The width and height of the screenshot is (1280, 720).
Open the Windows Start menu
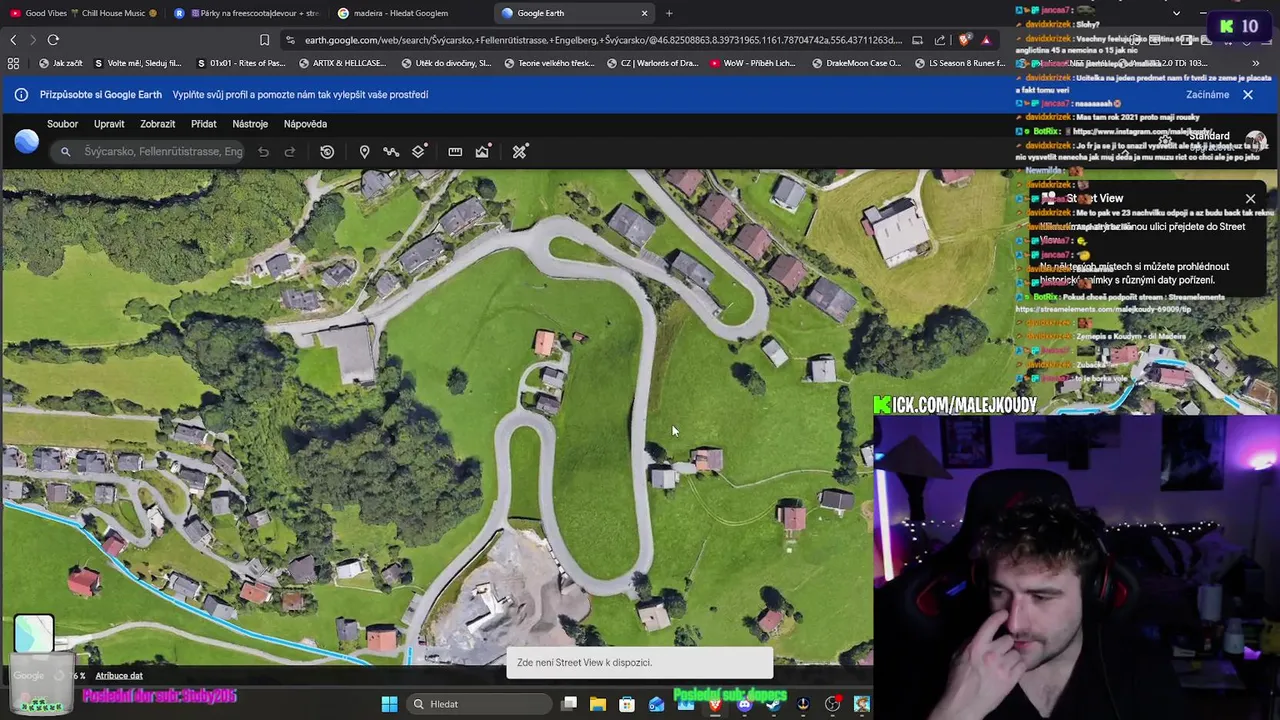(389, 704)
